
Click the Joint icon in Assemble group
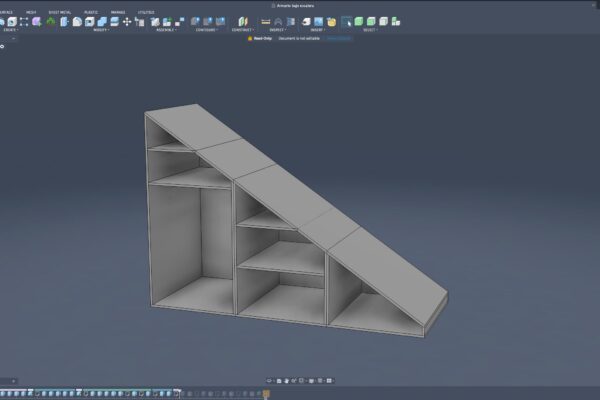point(167,22)
